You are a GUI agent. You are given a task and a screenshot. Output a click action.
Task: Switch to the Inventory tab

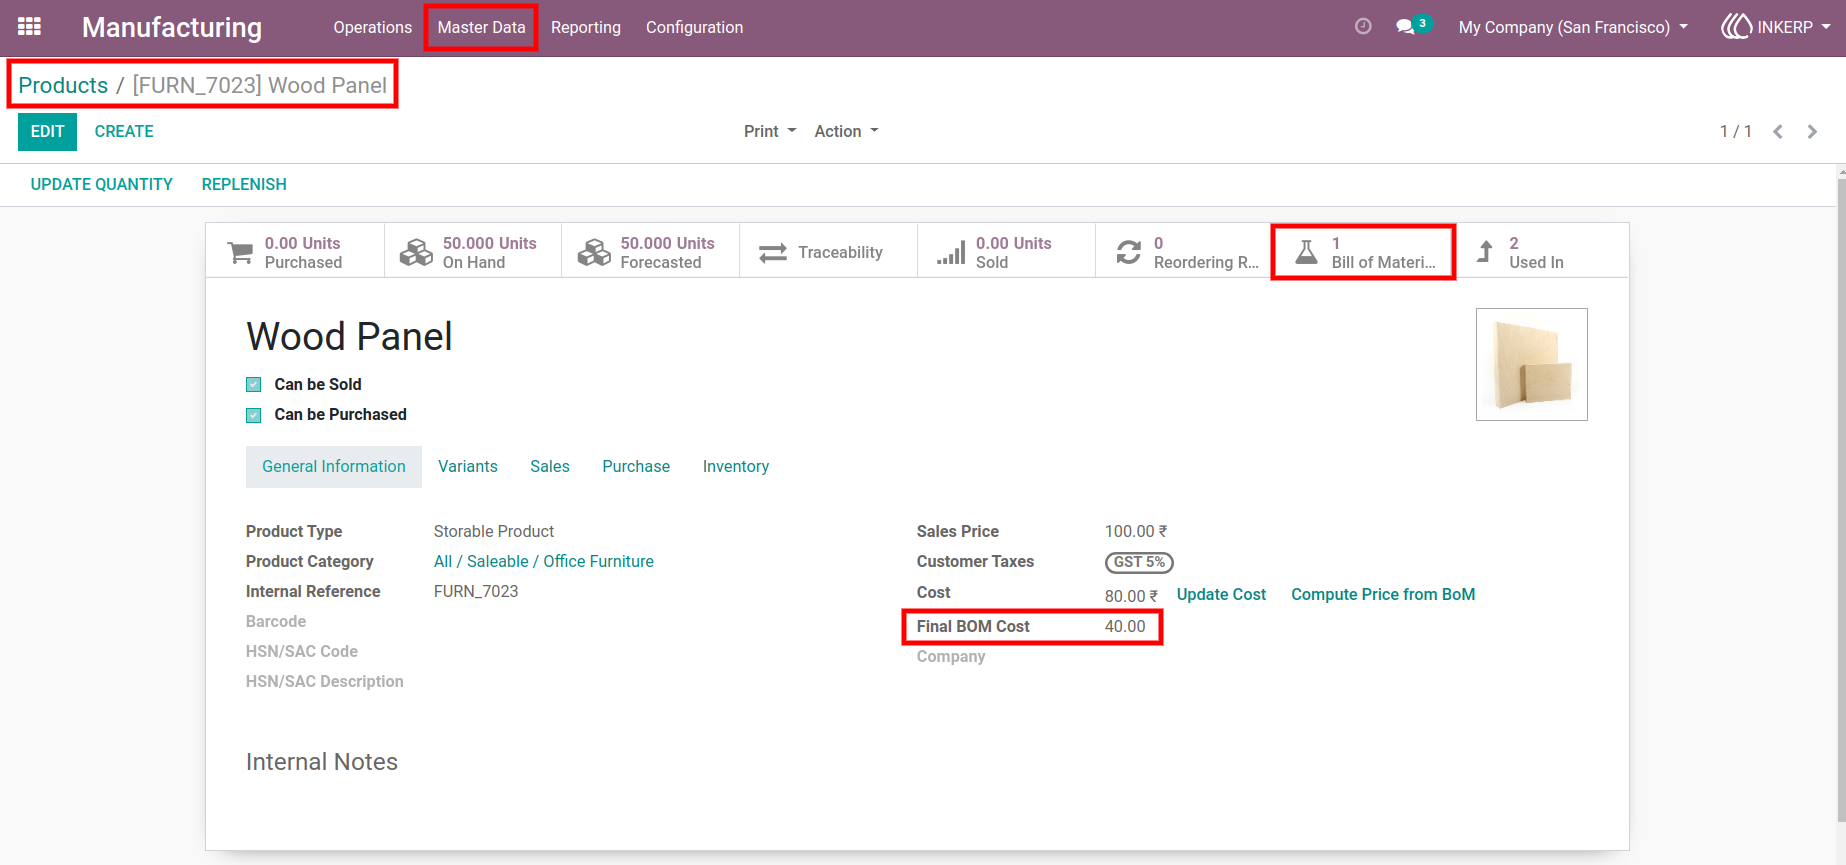point(736,466)
